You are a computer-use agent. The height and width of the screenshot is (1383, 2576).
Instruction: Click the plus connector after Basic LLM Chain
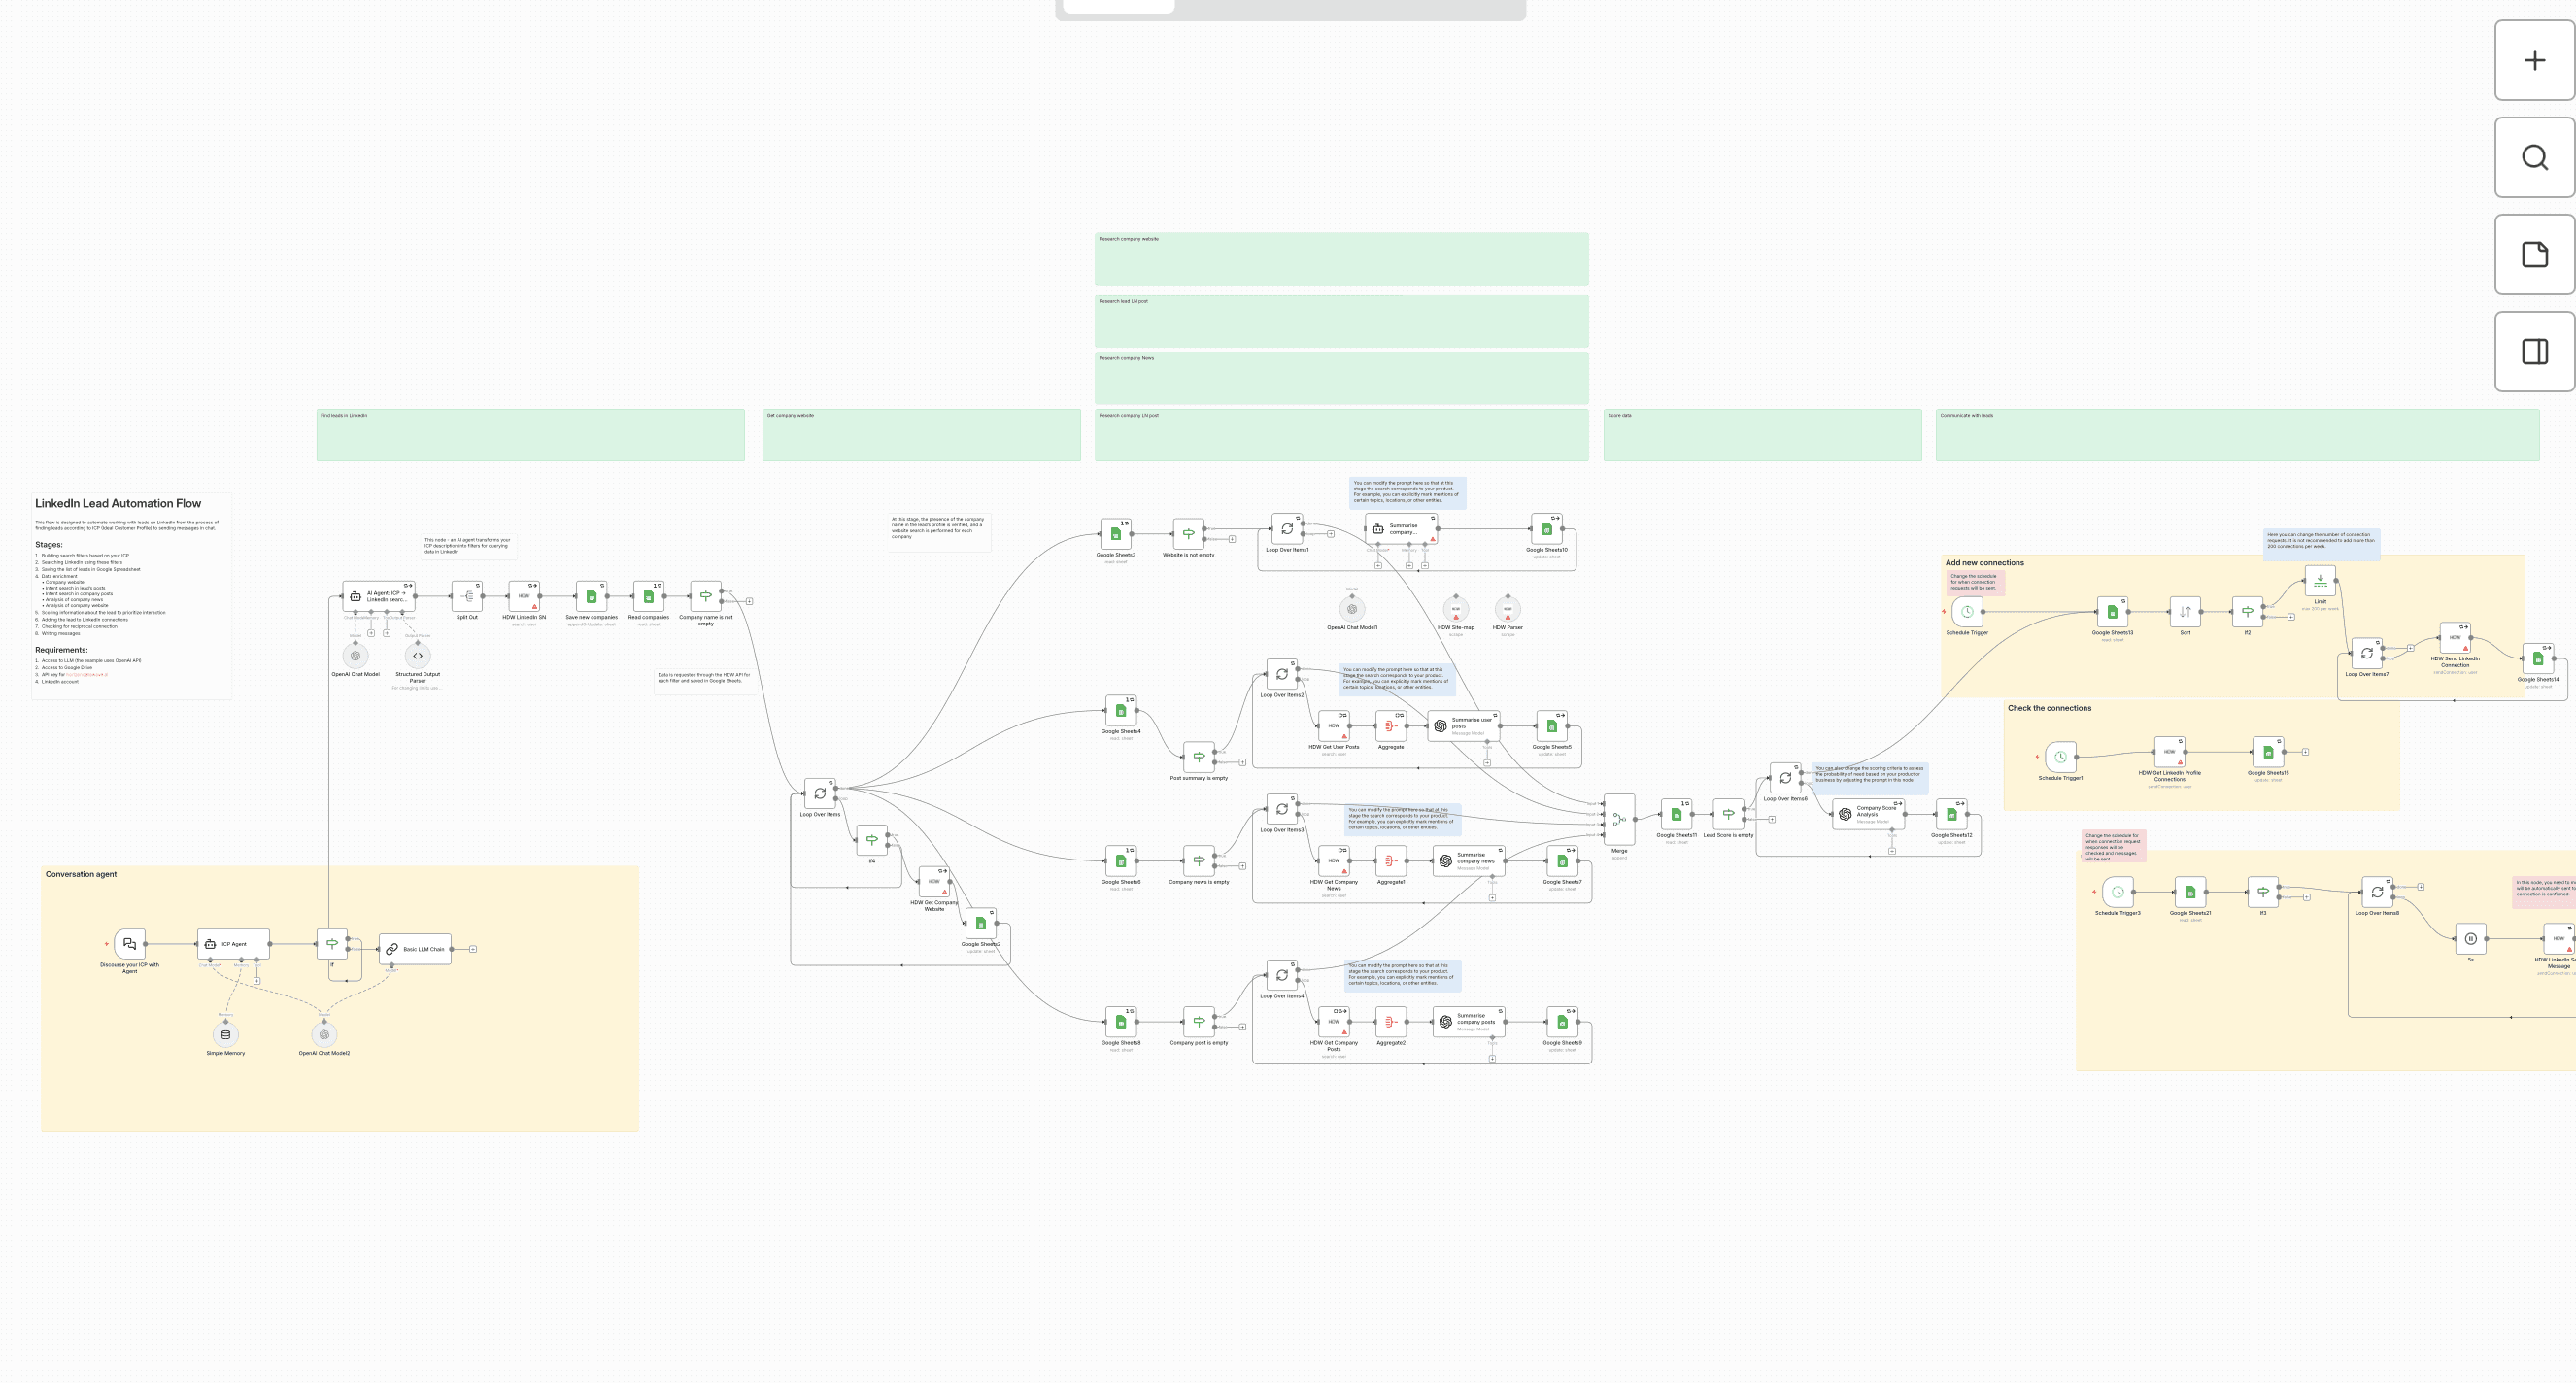pyautogui.click(x=473, y=949)
